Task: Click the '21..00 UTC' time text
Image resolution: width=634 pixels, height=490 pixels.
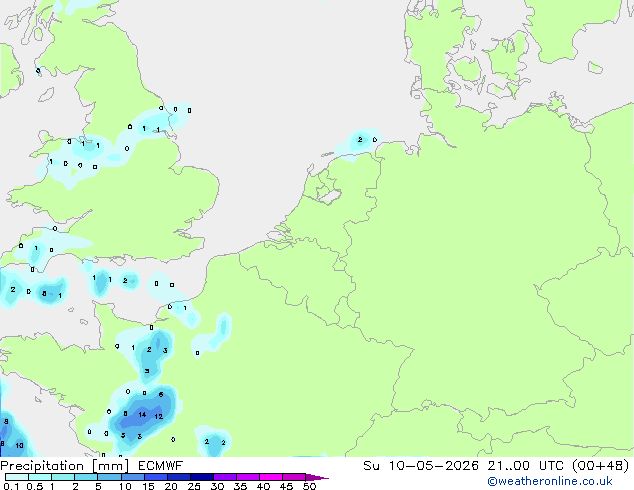Action: (524, 466)
